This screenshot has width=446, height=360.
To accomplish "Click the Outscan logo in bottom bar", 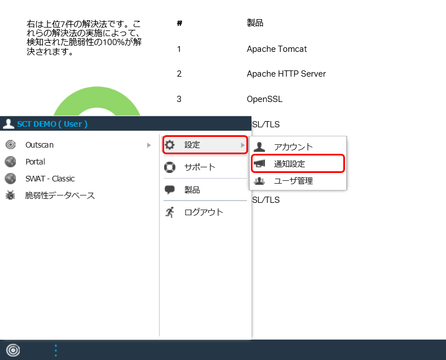I will click(13, 350).
